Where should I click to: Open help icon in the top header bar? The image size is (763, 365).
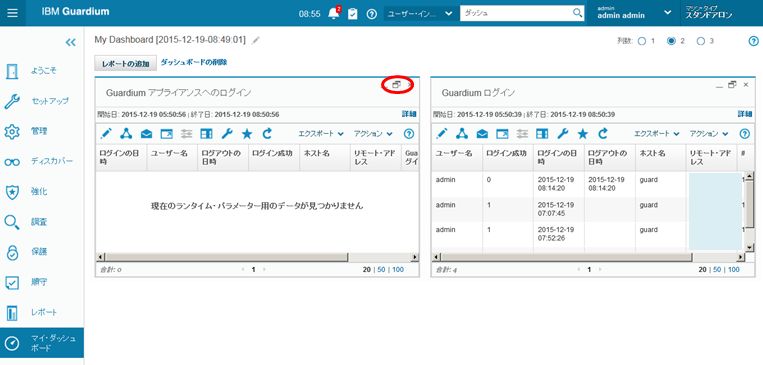coord(372,14)
